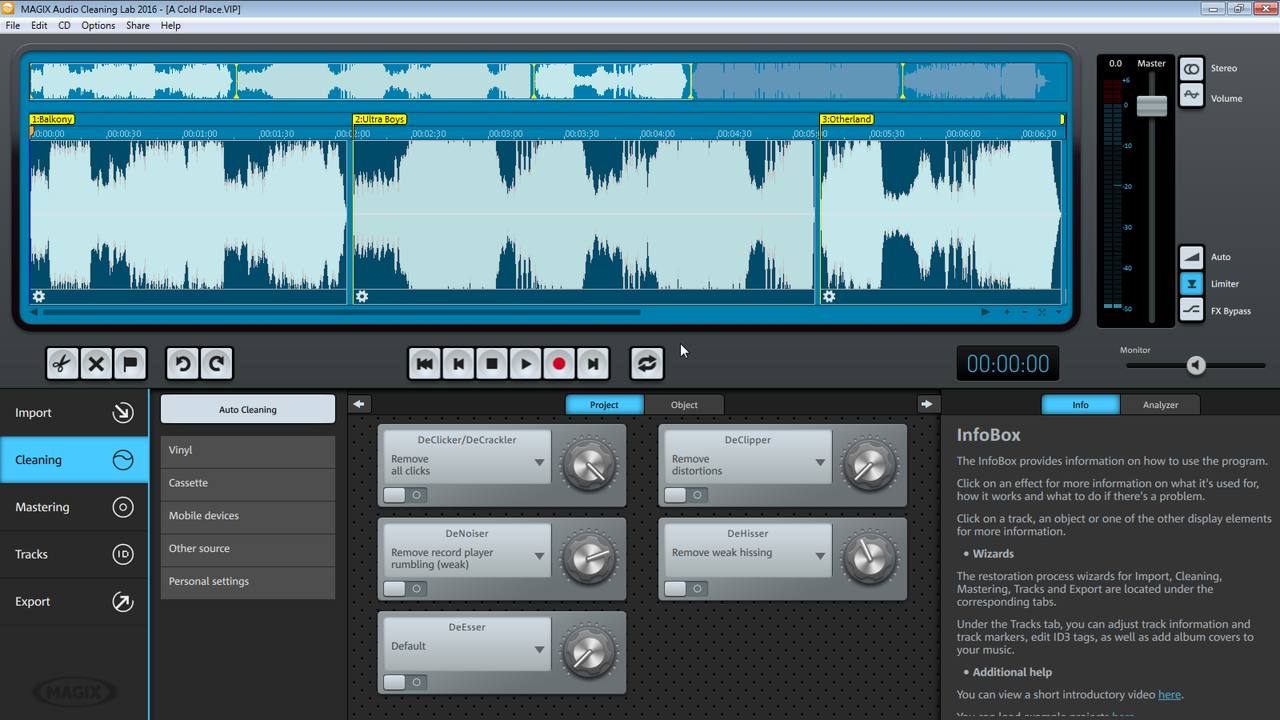Click the set marker flag icon

point(130,364)
